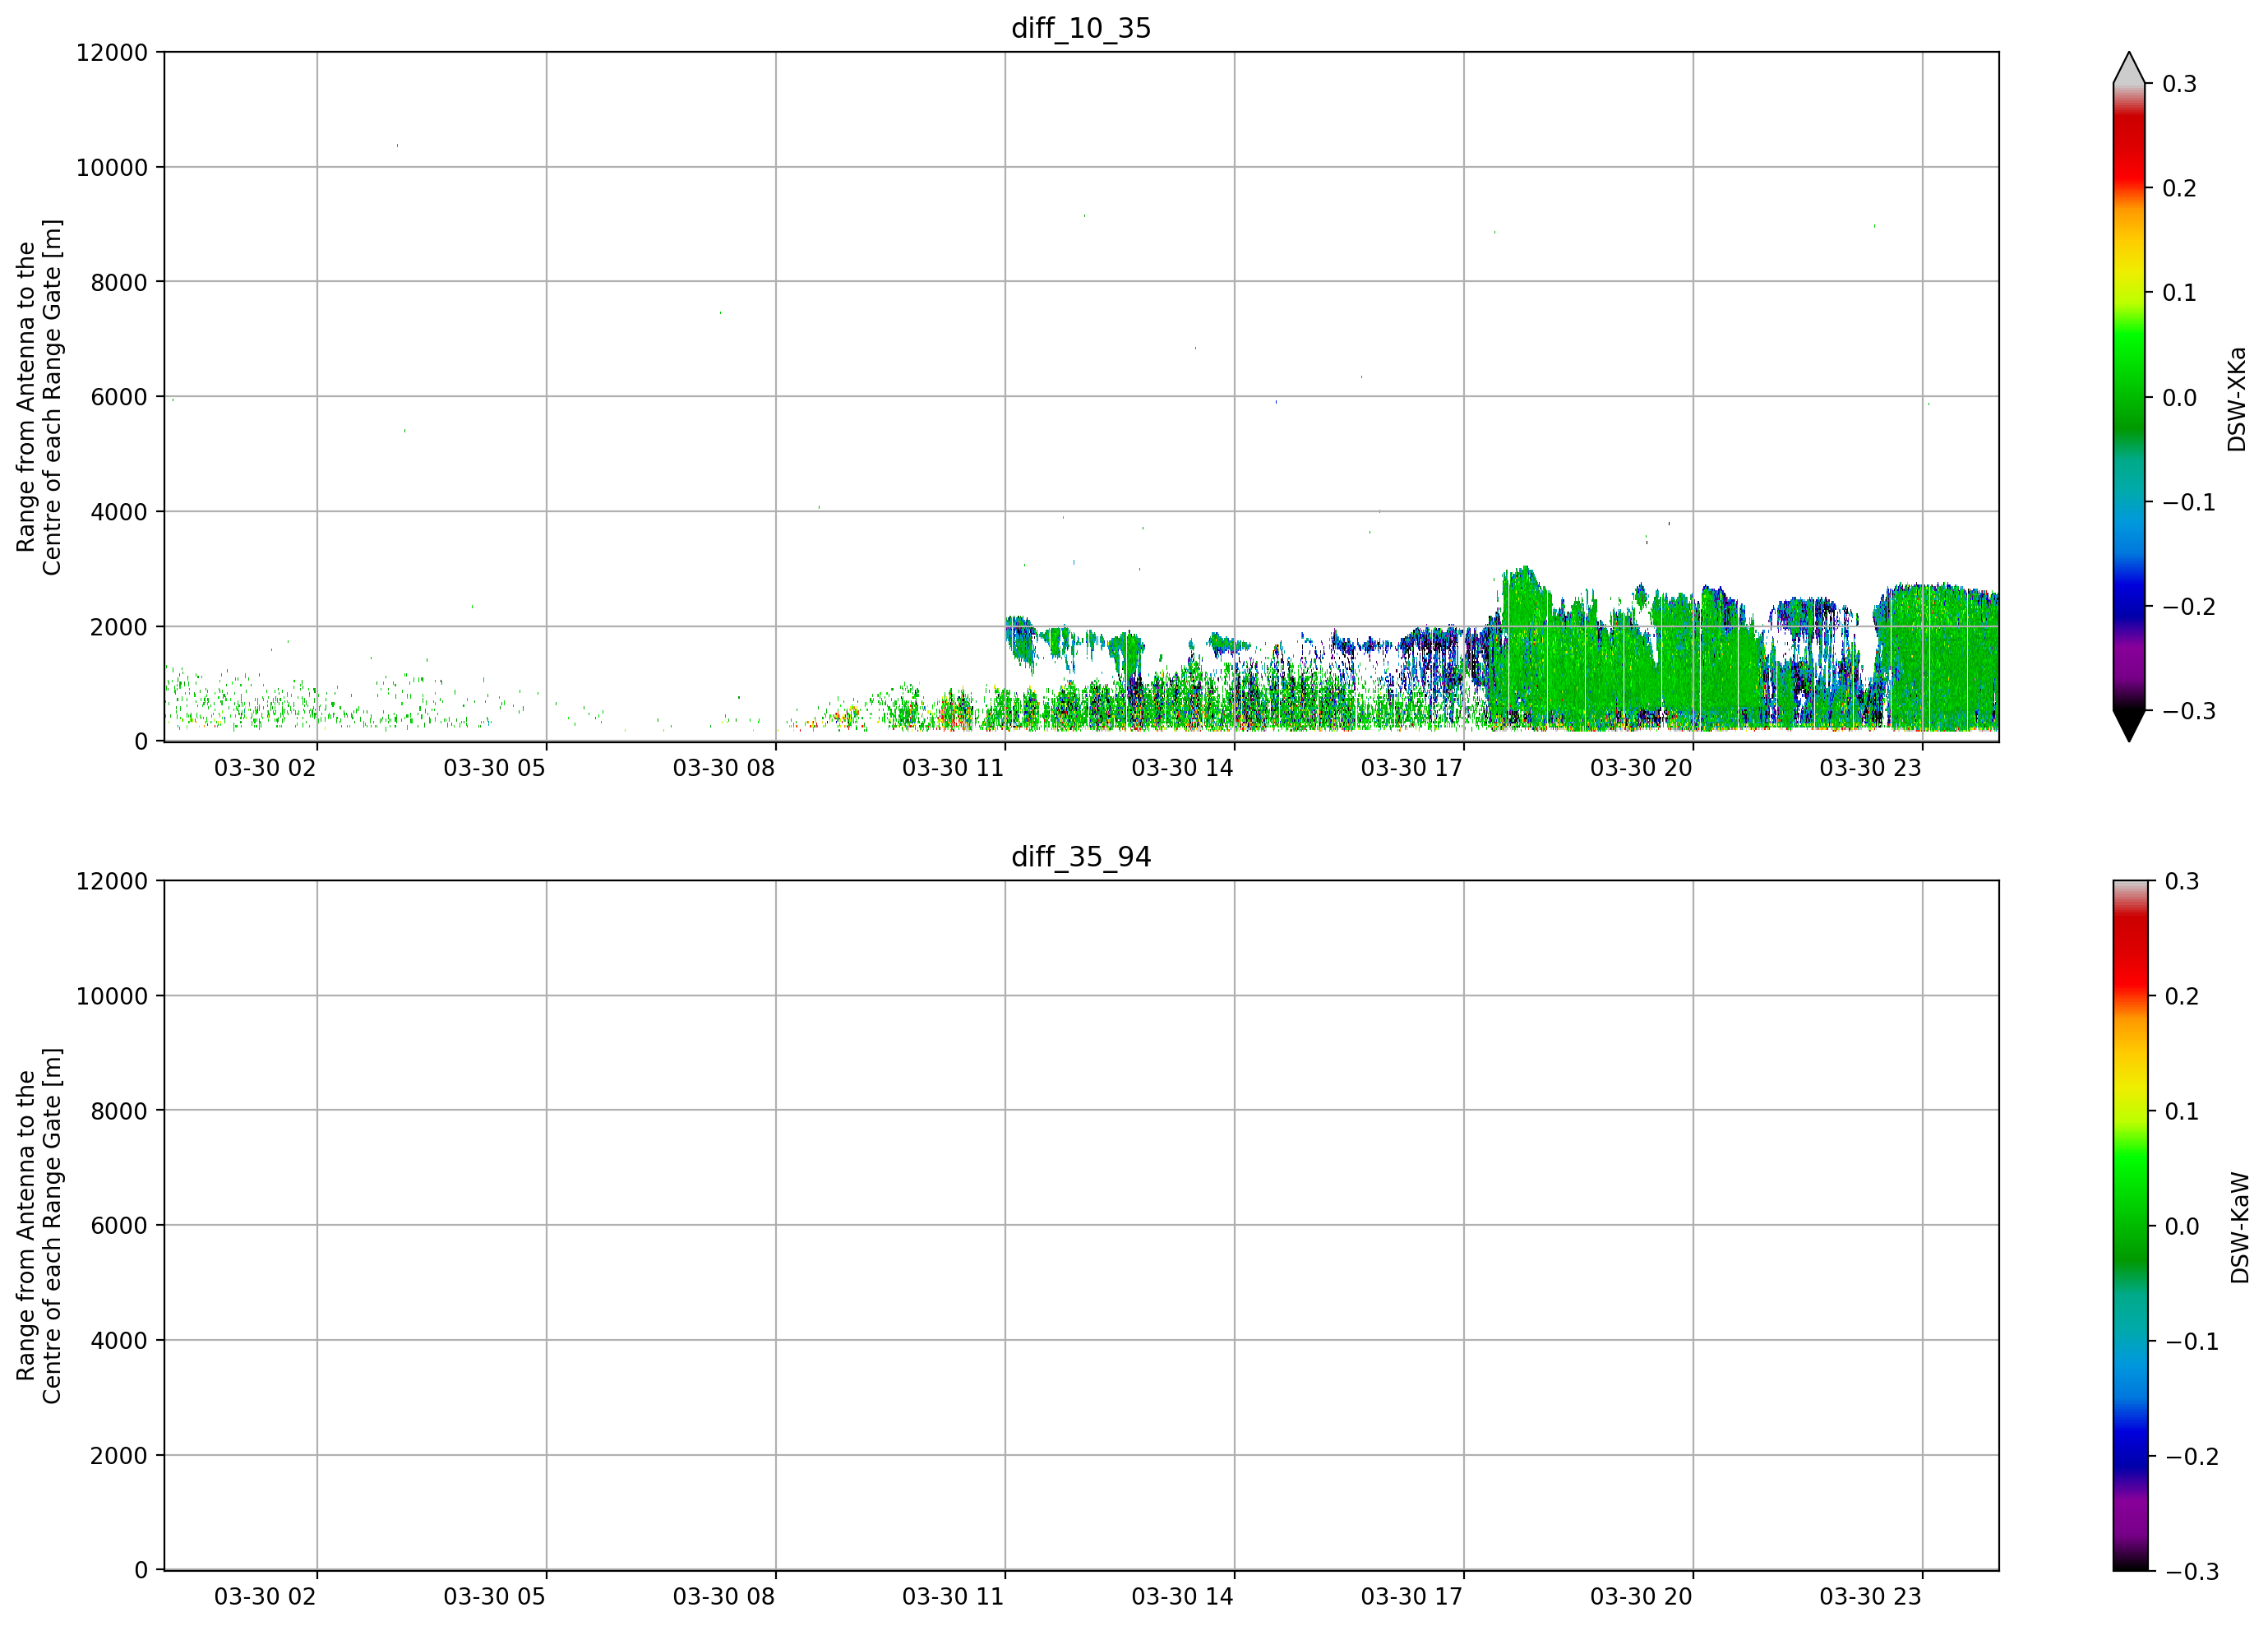Viewport: 2268px width, 1626px height.
Task: Select the DSW-KaW colorbar label
Action: point(2239,1228)
